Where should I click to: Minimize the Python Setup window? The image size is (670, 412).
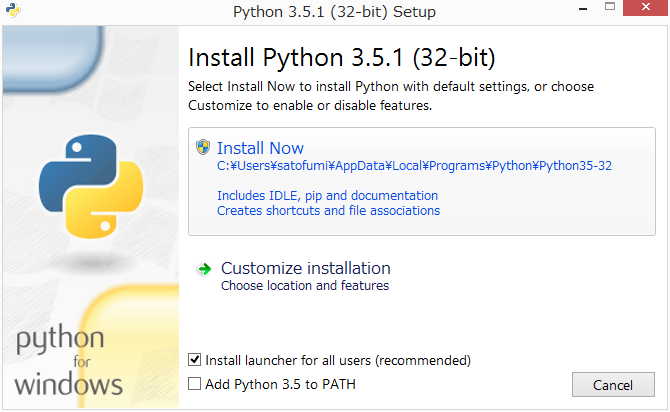point(583,9)
